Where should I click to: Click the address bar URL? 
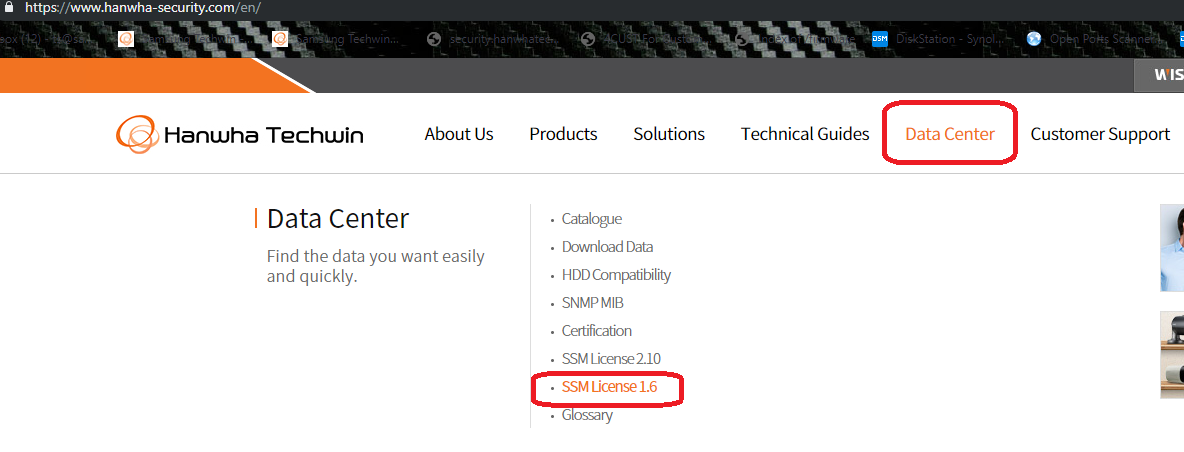click(x=143, y=8)
